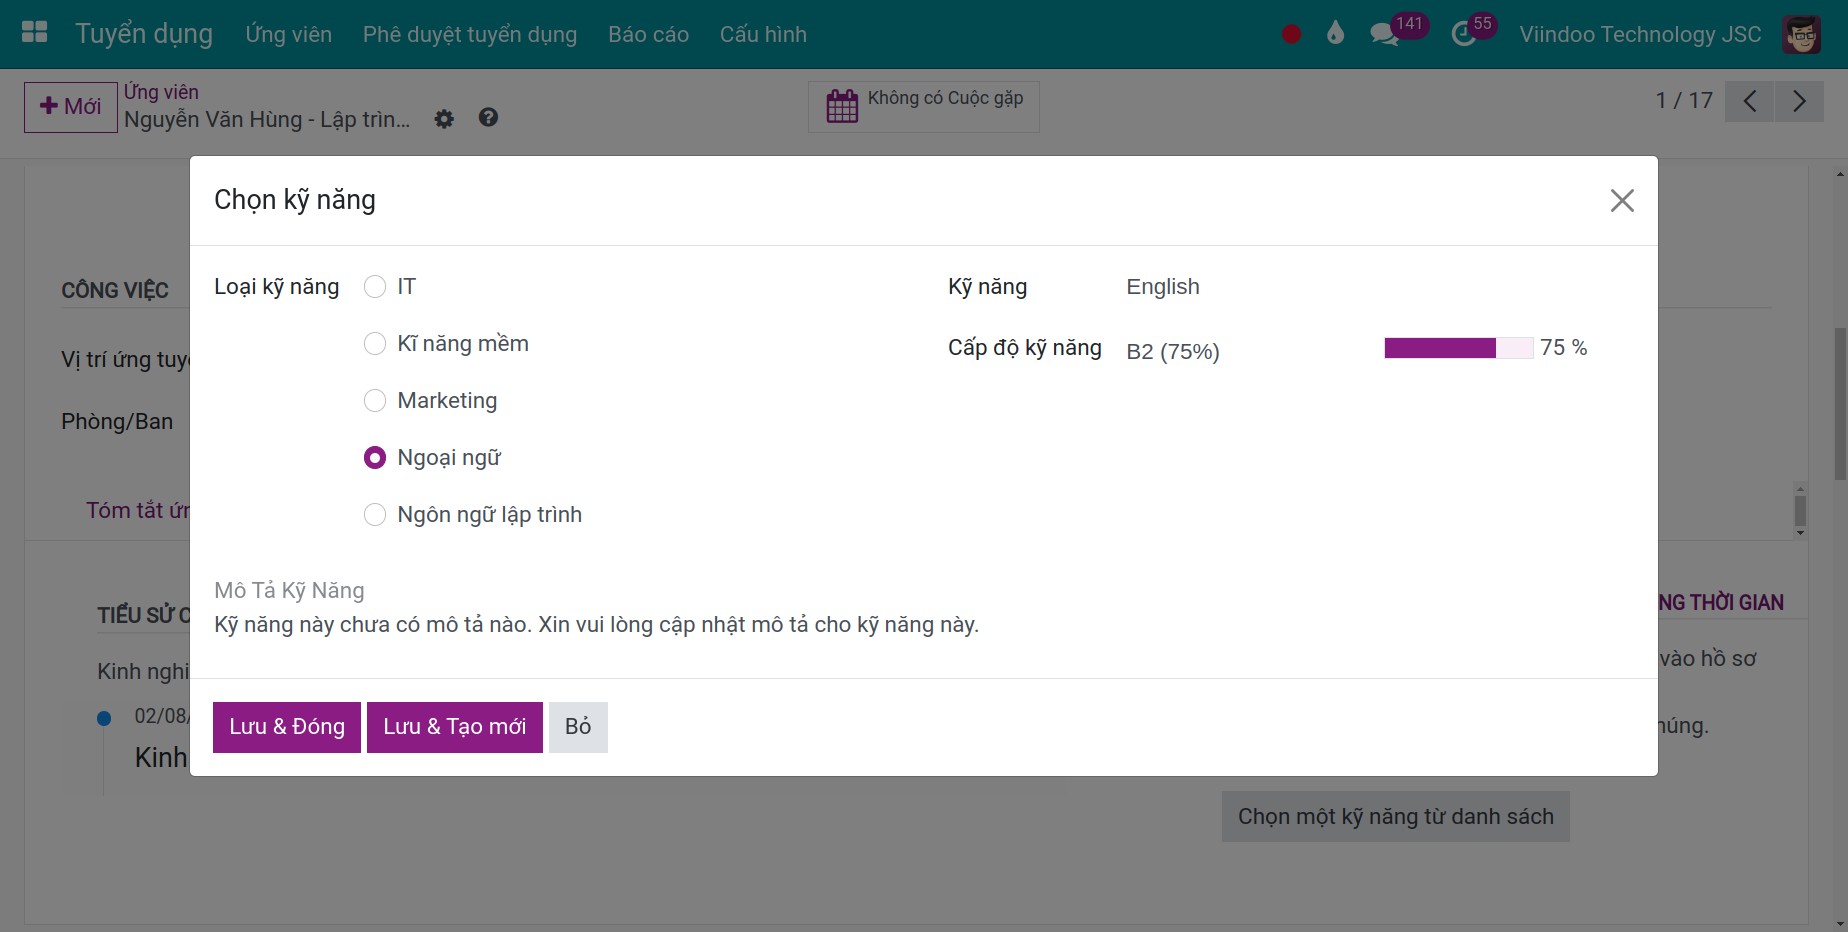Click the droplet icon in top bar
Screen dimensions: 1848x932
click(x=1335, y=34)
